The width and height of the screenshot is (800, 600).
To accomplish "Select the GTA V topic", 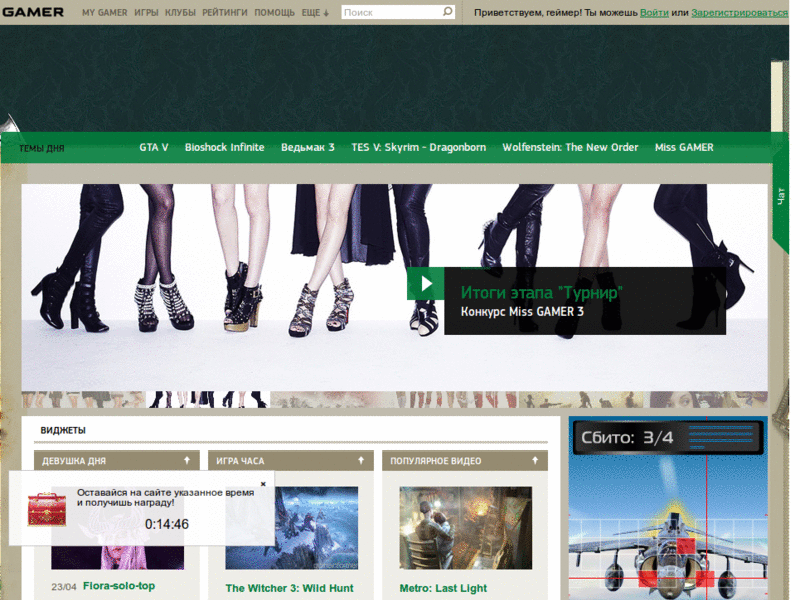I will pos(154,147).
